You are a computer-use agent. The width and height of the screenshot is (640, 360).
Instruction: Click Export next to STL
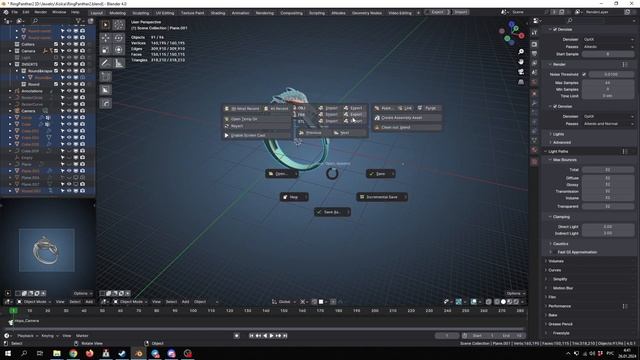[354, 121]
